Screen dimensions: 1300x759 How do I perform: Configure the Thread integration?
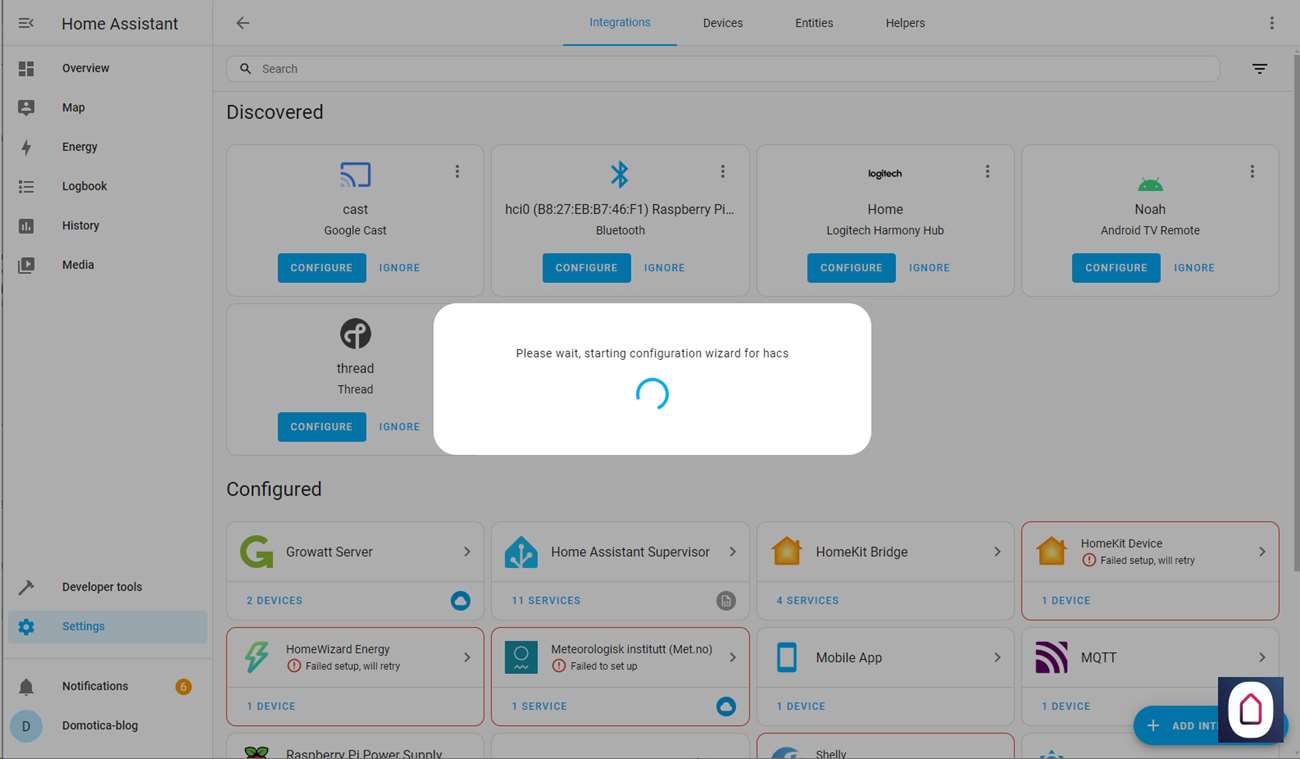point(322,427)
